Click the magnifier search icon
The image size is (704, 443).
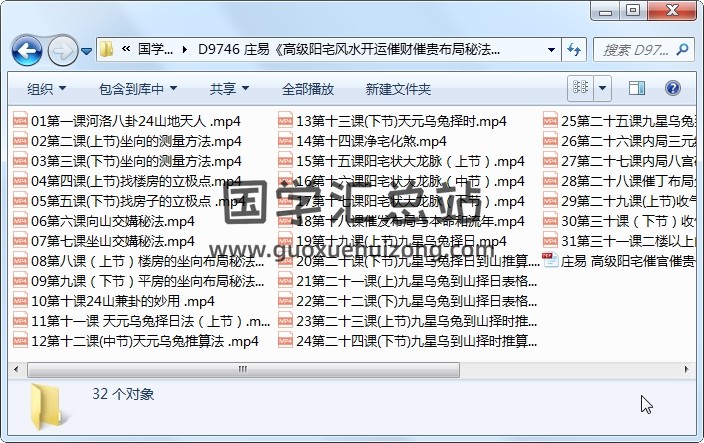pyautogui.click(x=682, y=49)
